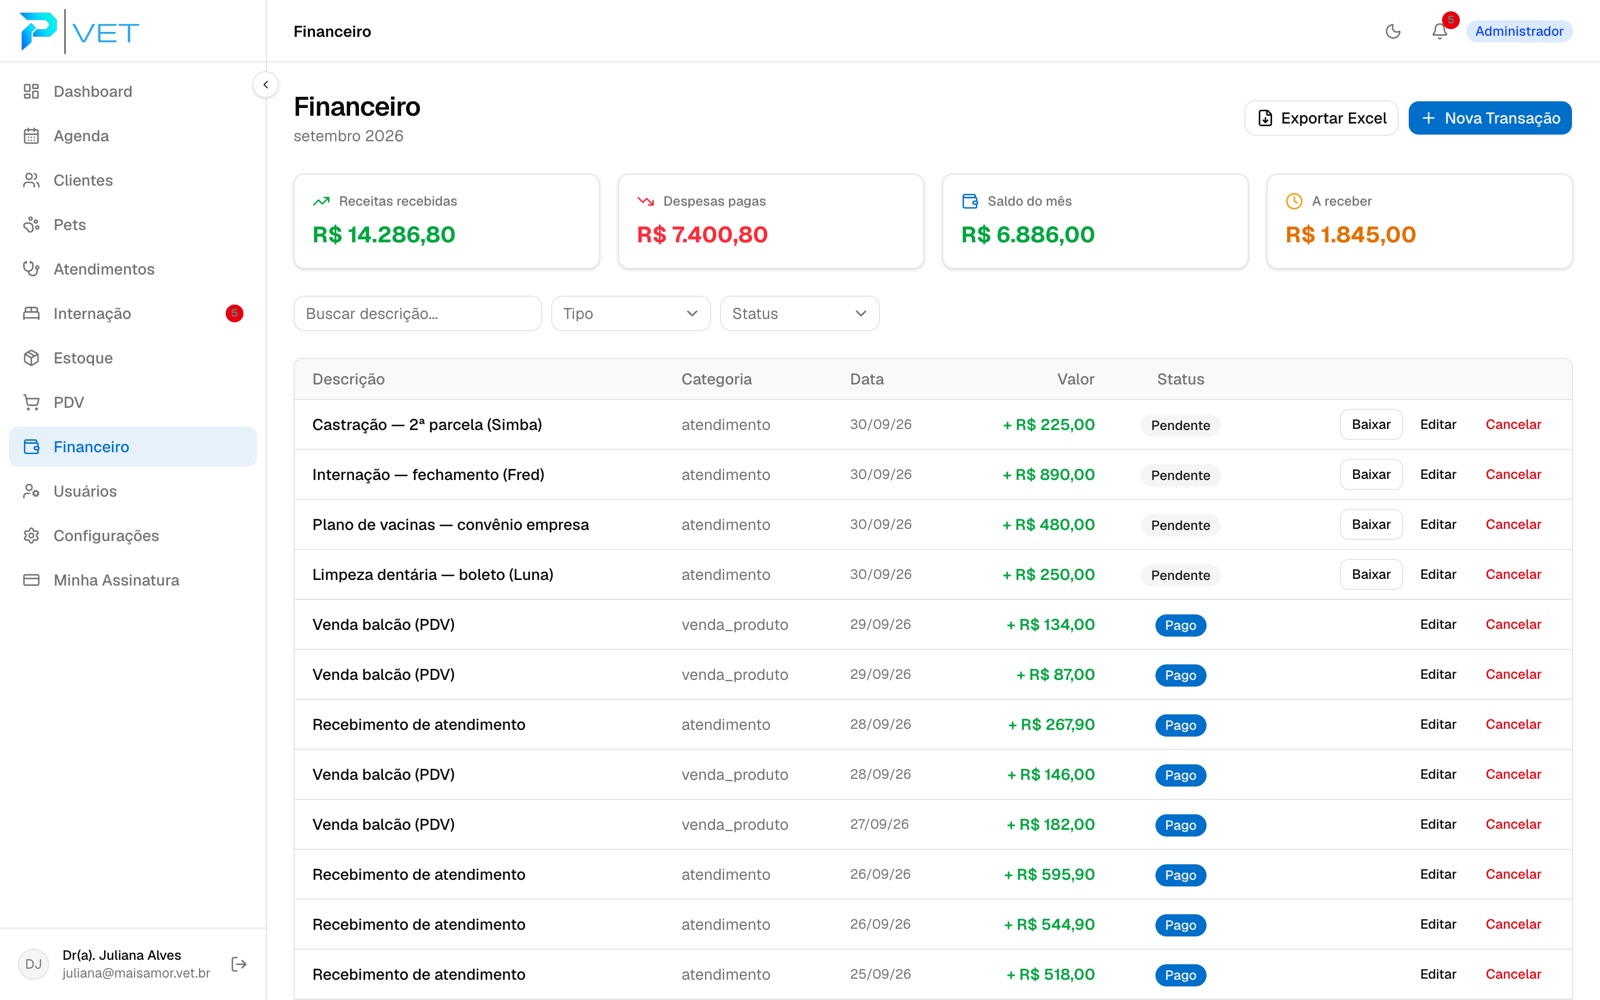This screenshot has height=1000, width=1600.
Task: Click the Clientes people icon
Action: tap(31, 180)
